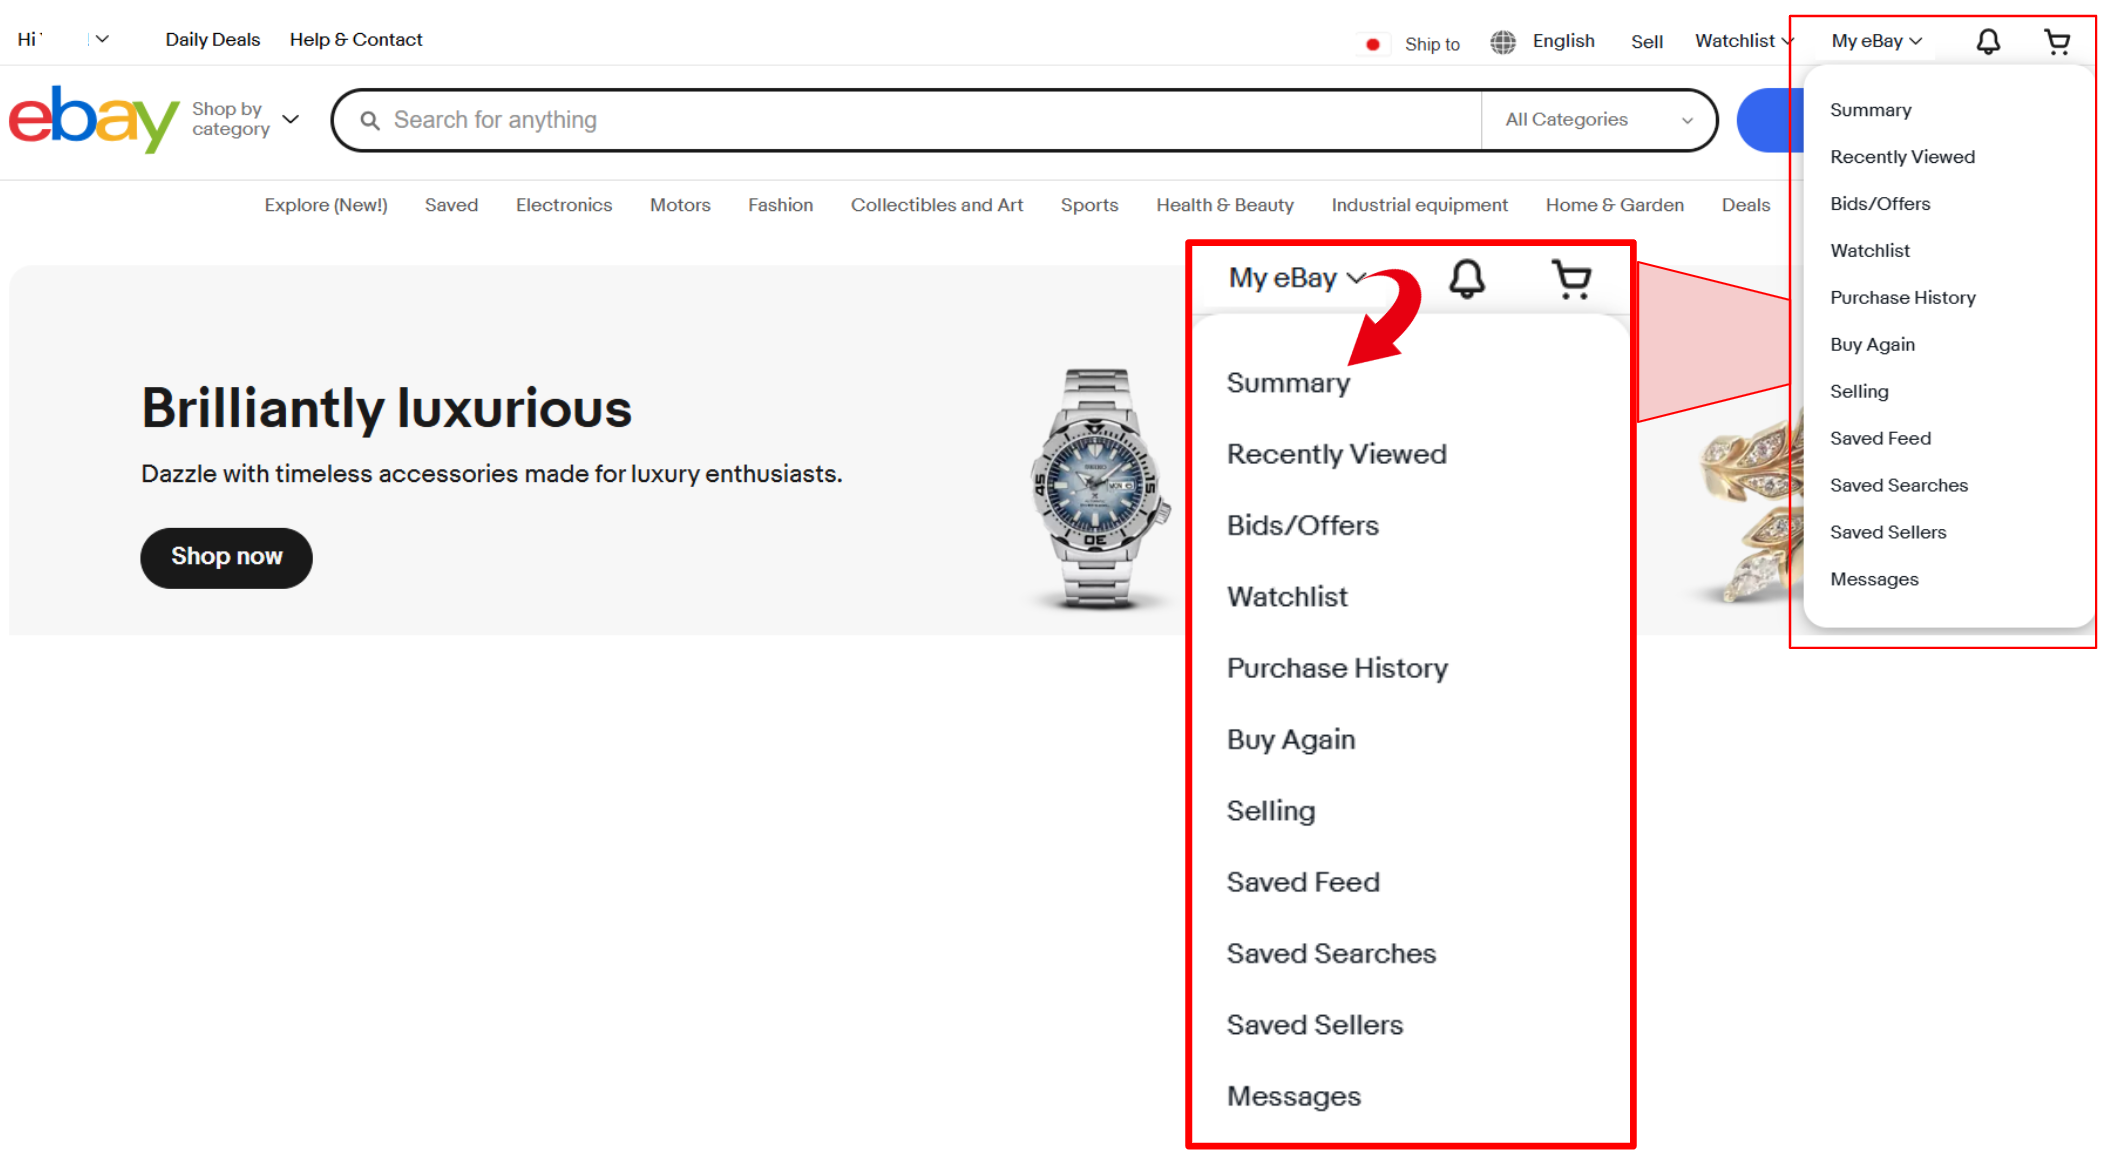Click the eBay logo
This screenshot has width=2108, height=1168.
click(94, 119)
